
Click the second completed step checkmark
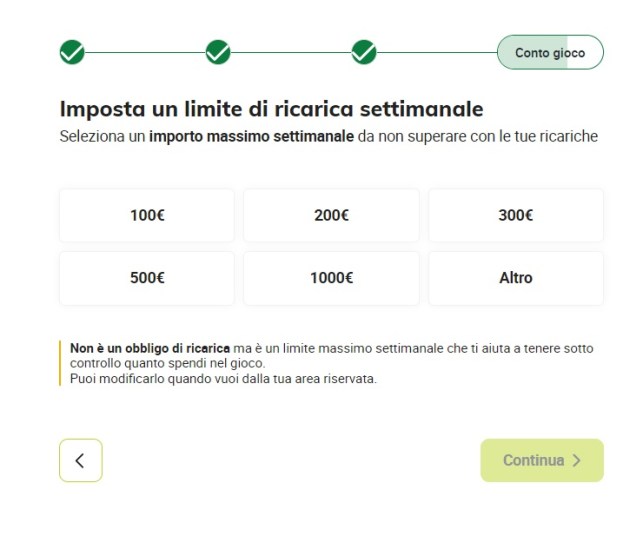pos(218,52)
